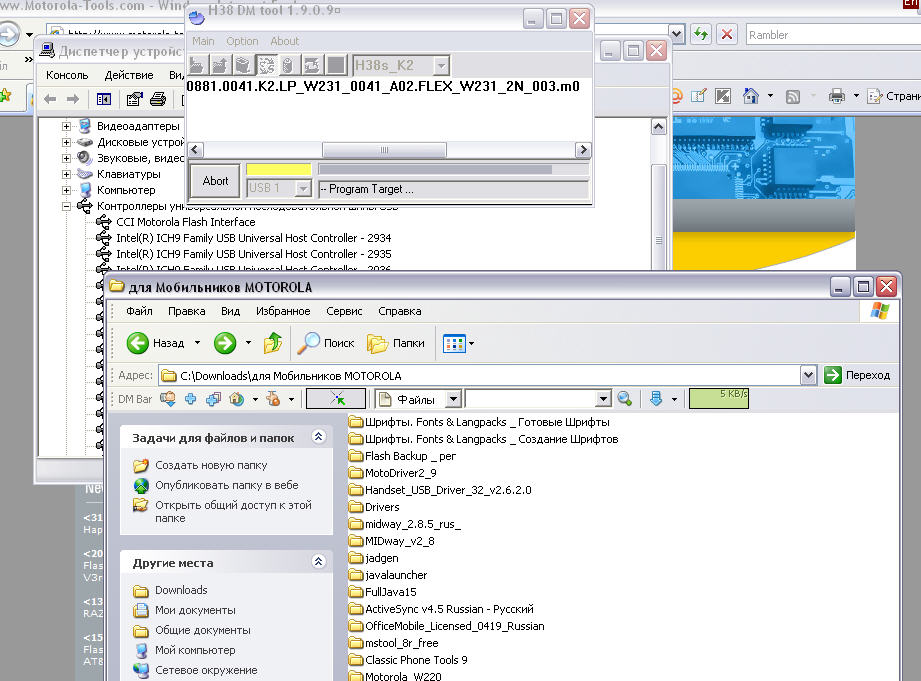Click Abort in H38 DM tool
This screenshot has width=921, height=681.
pyautogui.click(x=215, y=181)
